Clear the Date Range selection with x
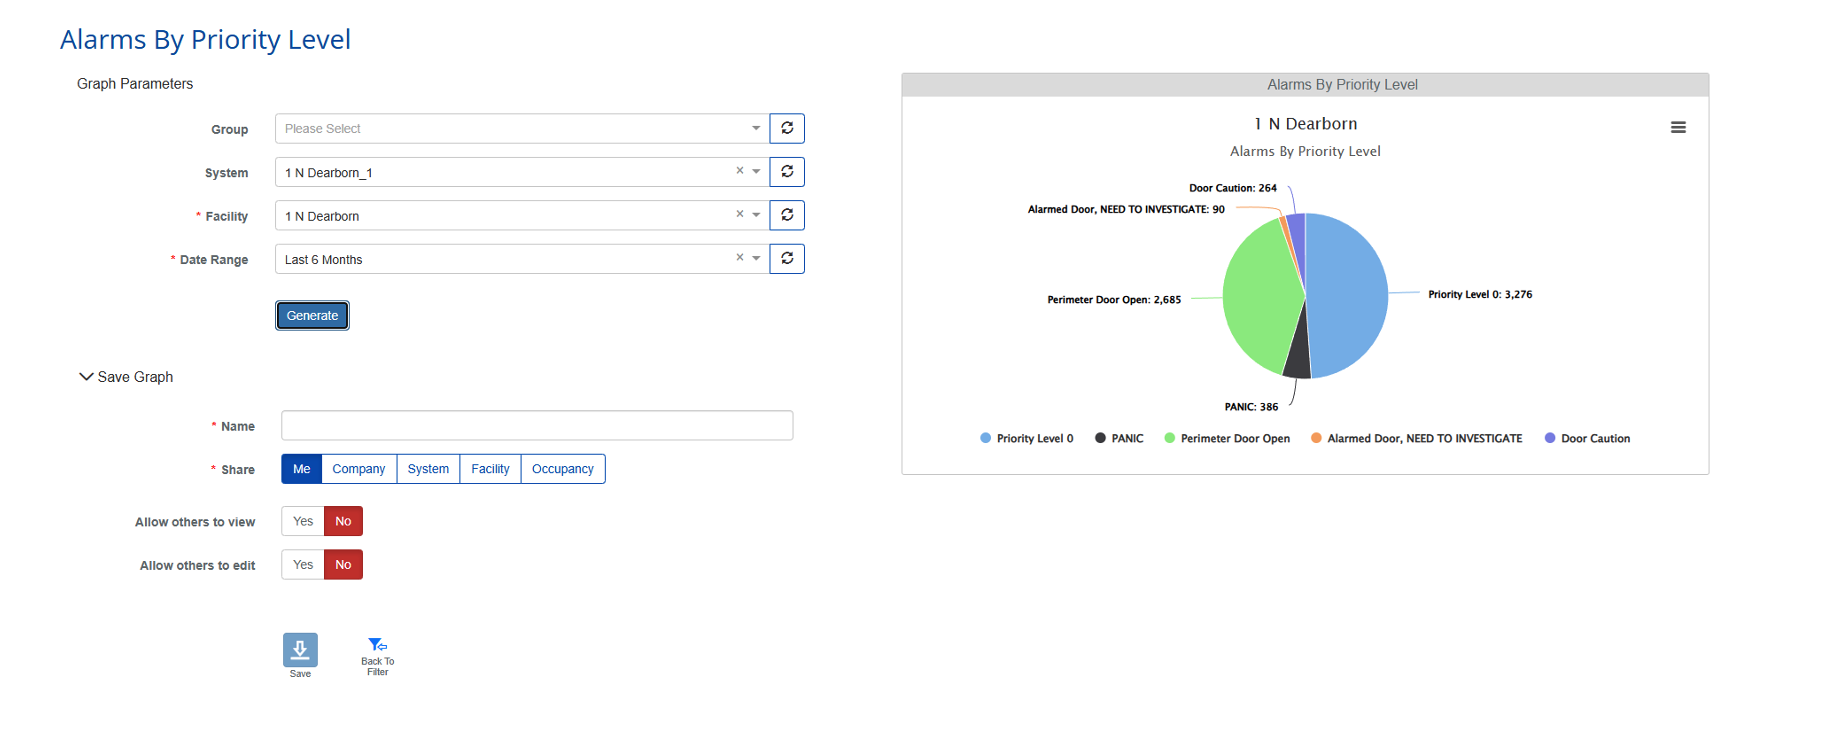This screenshot has width=1836, height=738. 740,258
